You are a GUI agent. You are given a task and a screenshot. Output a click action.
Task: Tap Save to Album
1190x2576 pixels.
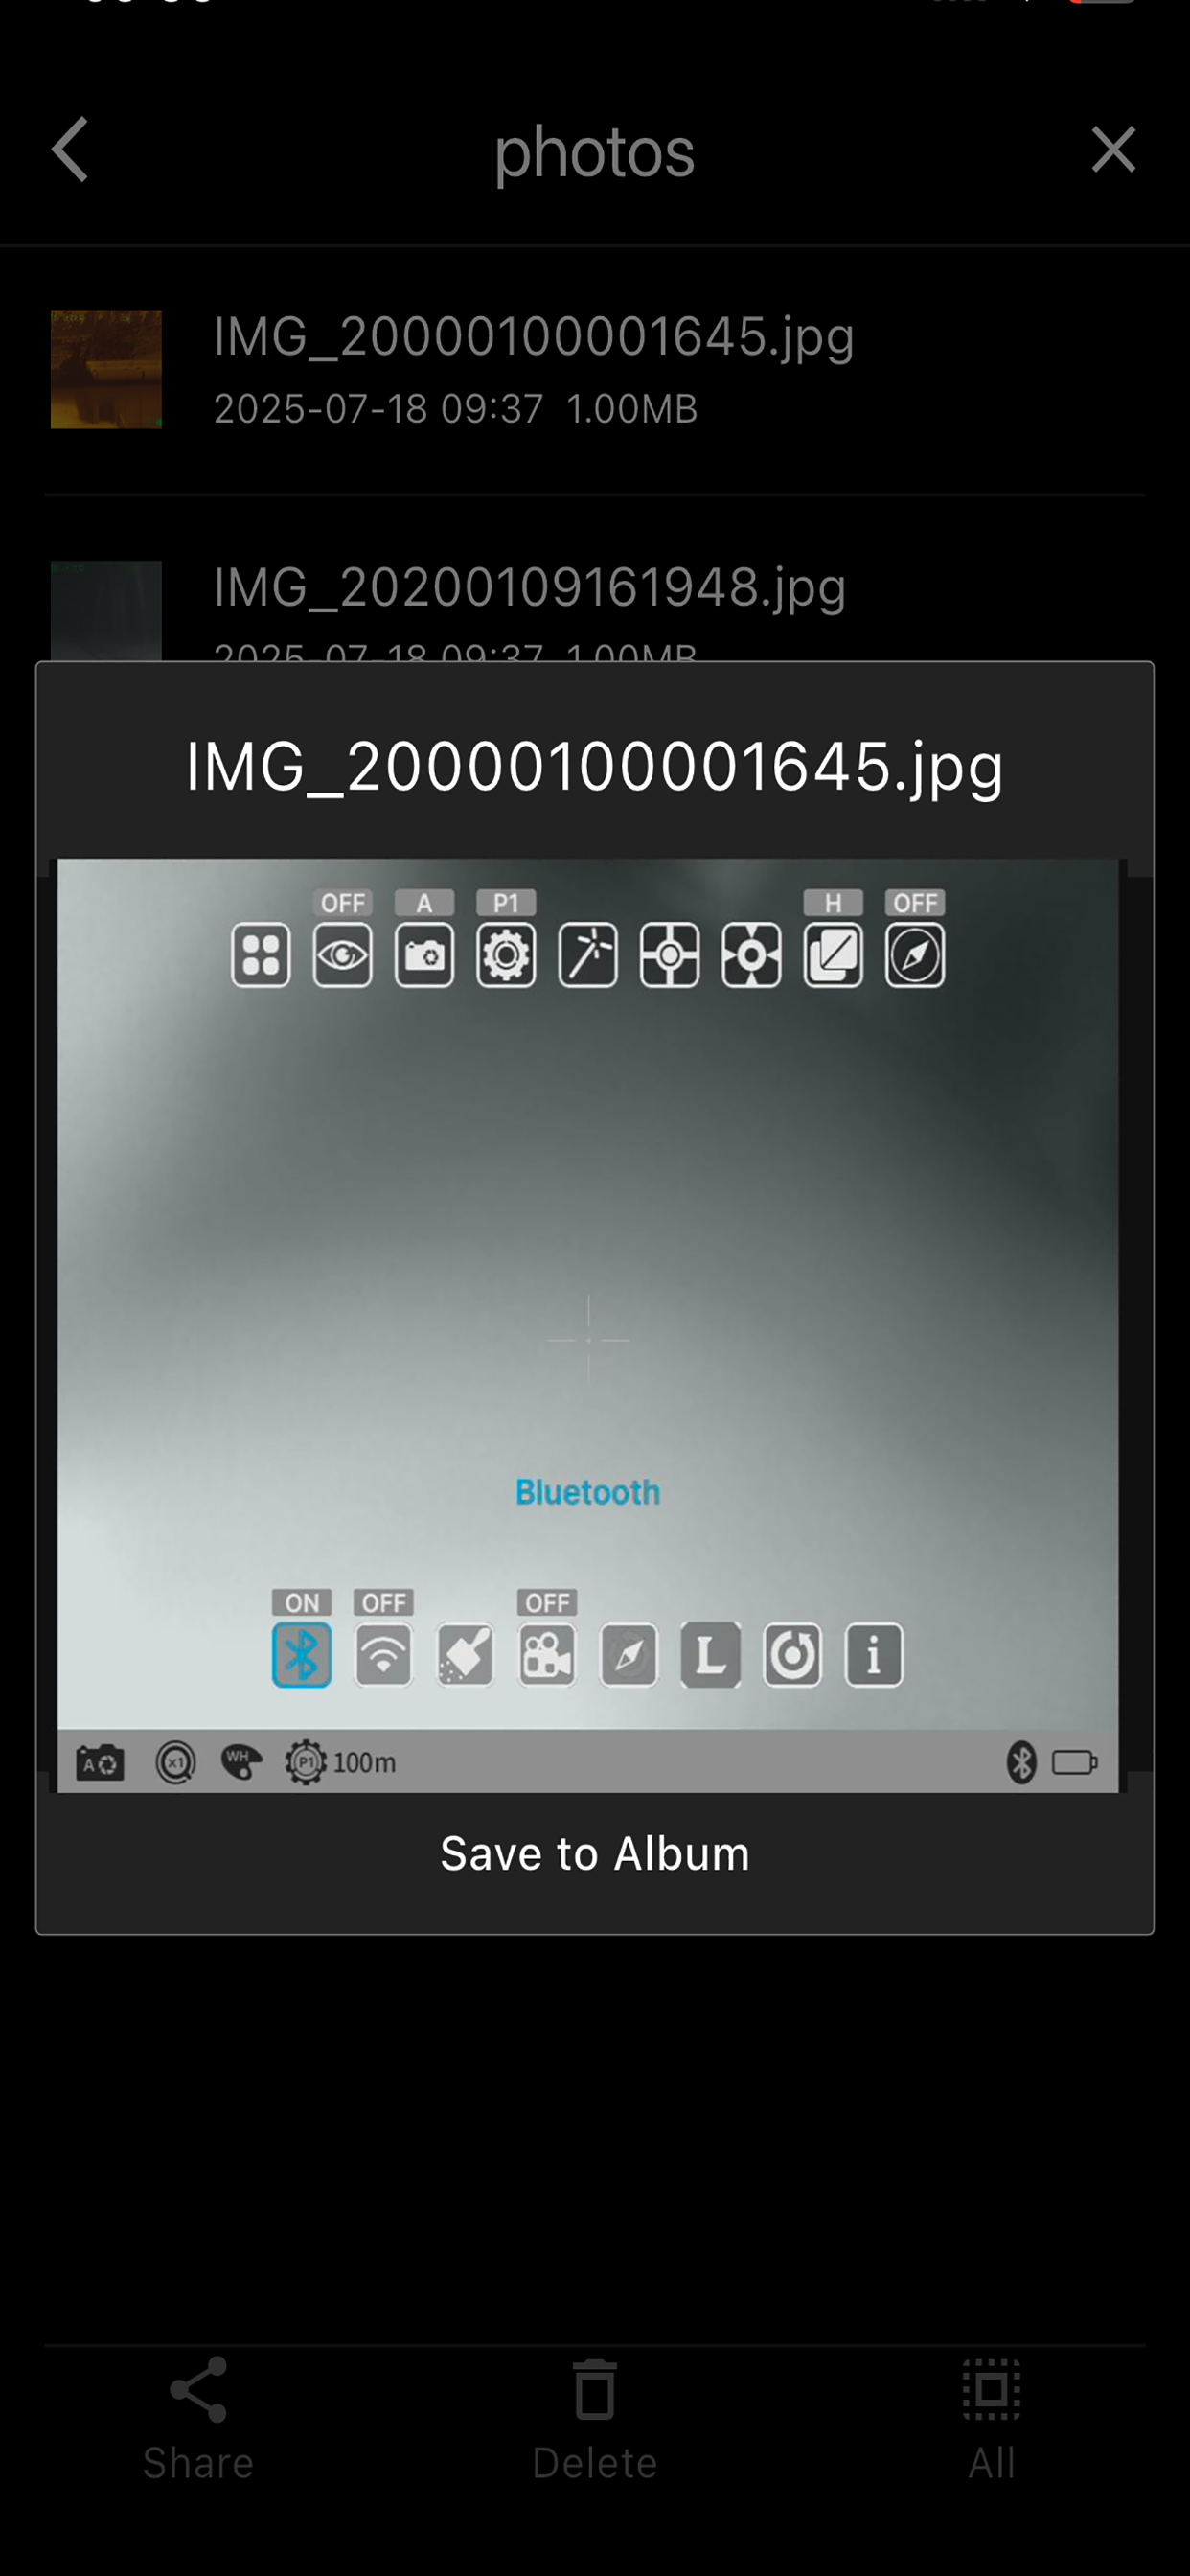pos(595,1853)
